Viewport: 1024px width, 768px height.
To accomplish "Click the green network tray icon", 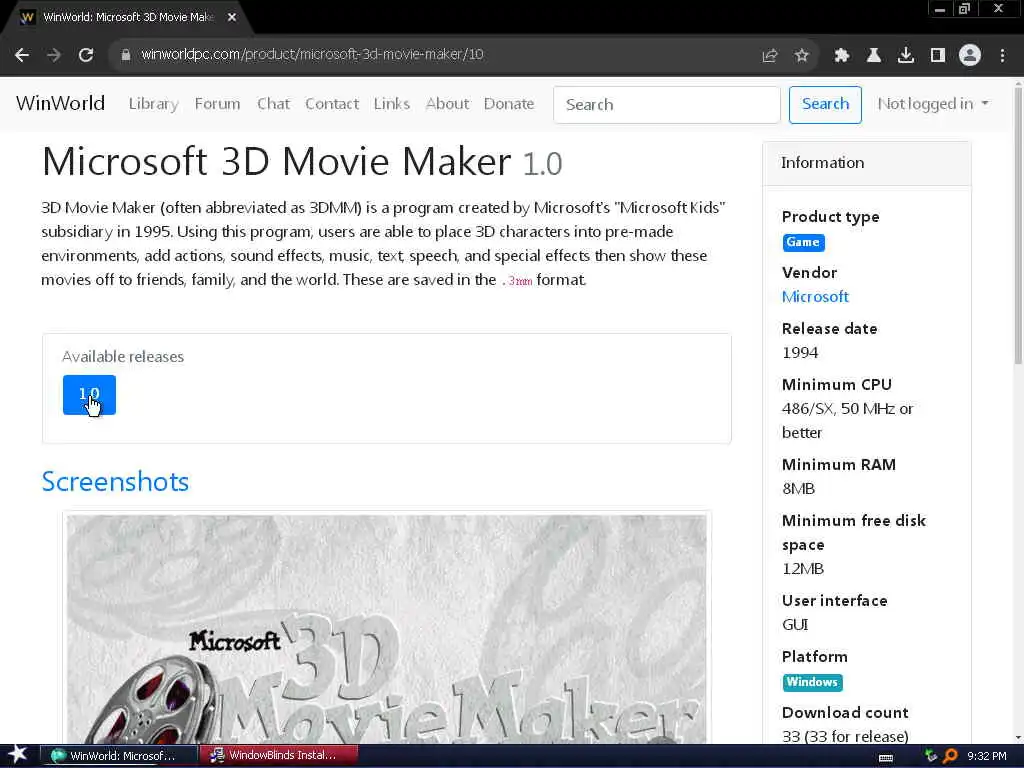I will pyautogui.click(x=931, y=756).
